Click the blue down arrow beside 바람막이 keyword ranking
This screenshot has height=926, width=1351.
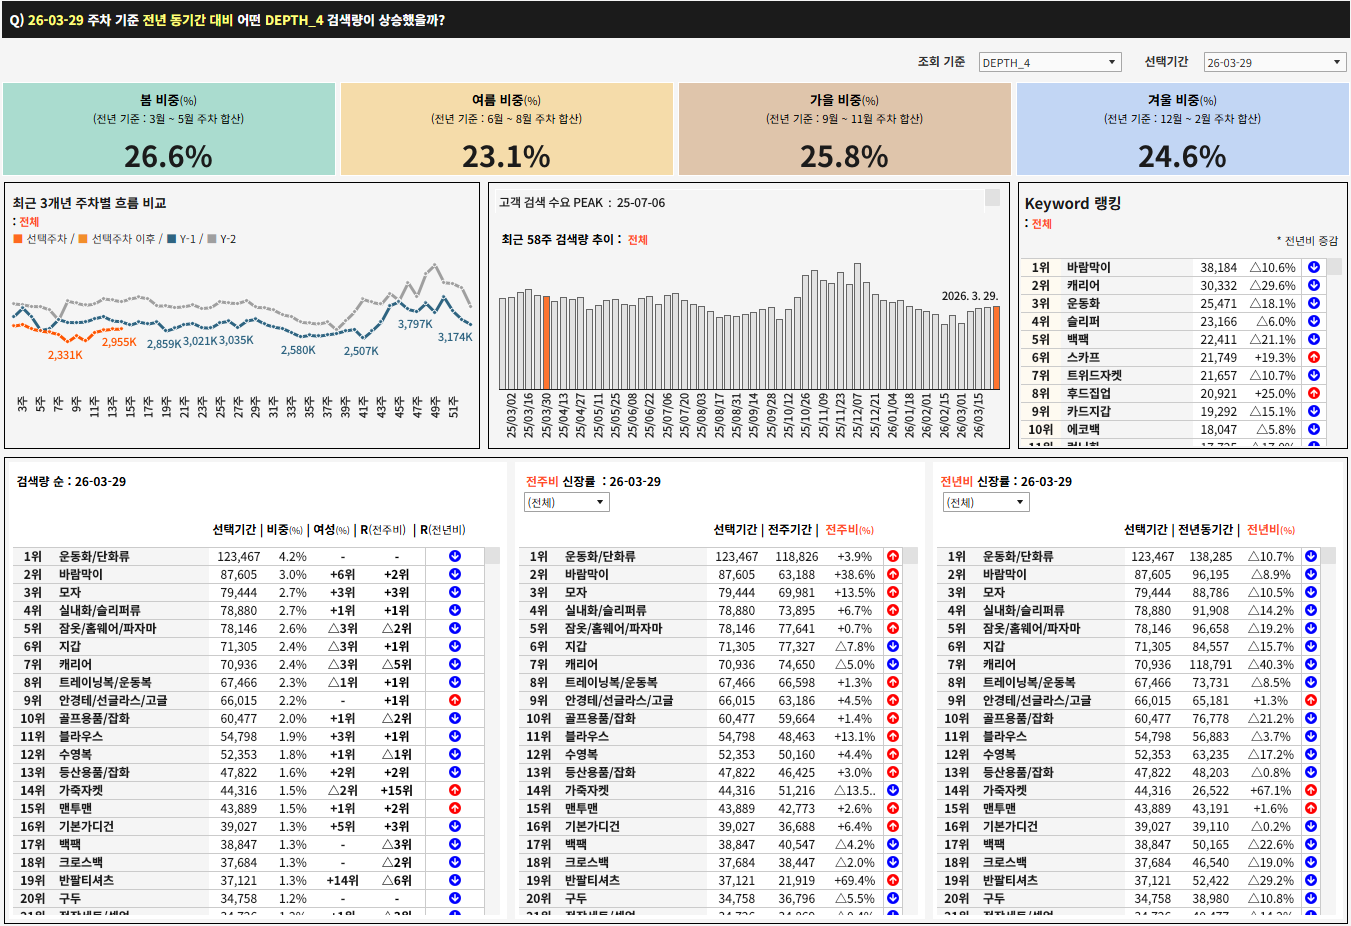[x=1314, y=267]
